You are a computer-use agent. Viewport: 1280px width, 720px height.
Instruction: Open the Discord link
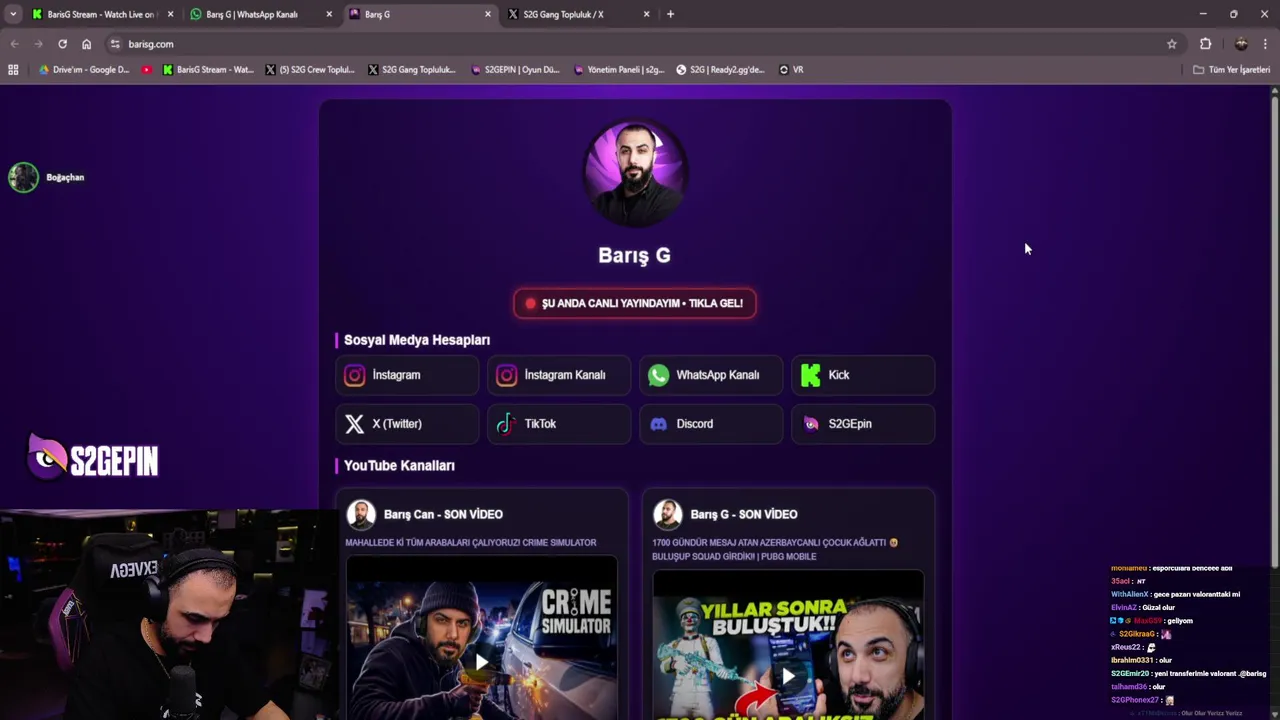tap(711, 424)
